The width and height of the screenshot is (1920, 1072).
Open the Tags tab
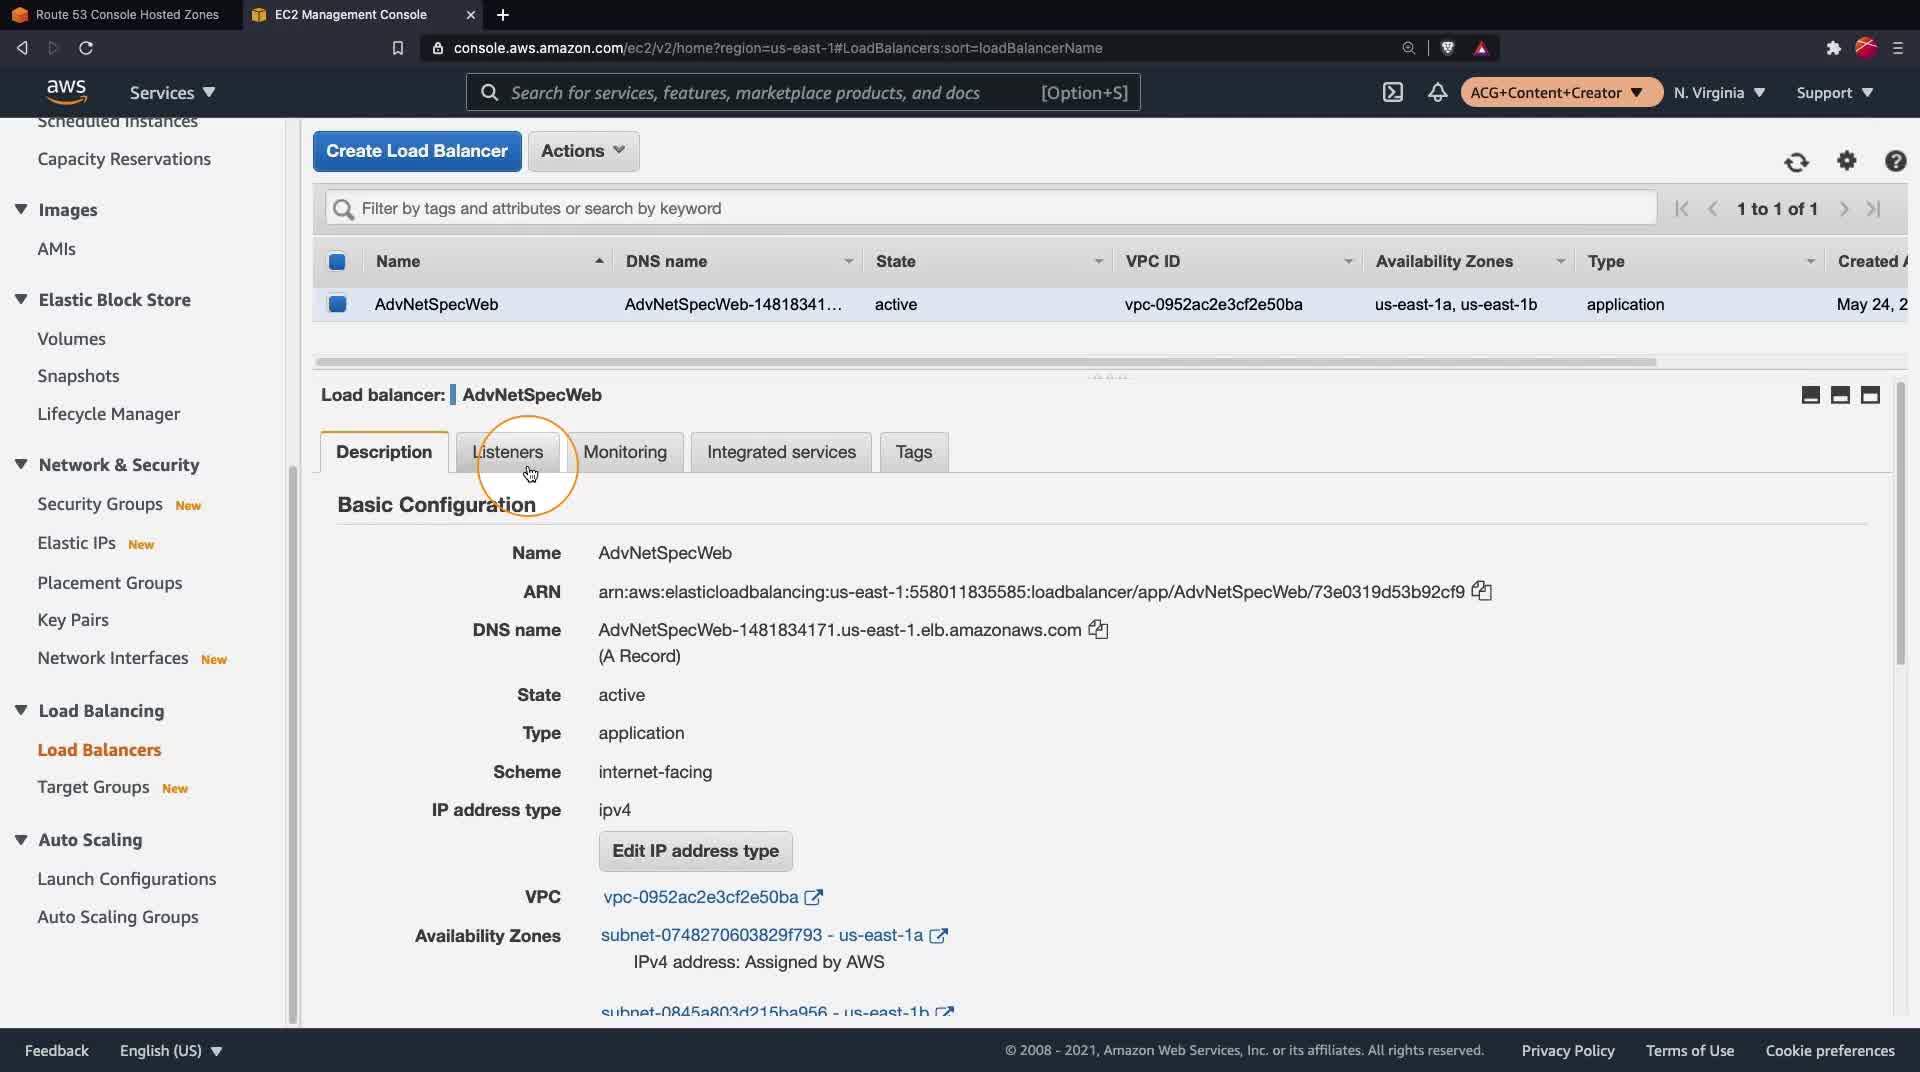[914, 452]
